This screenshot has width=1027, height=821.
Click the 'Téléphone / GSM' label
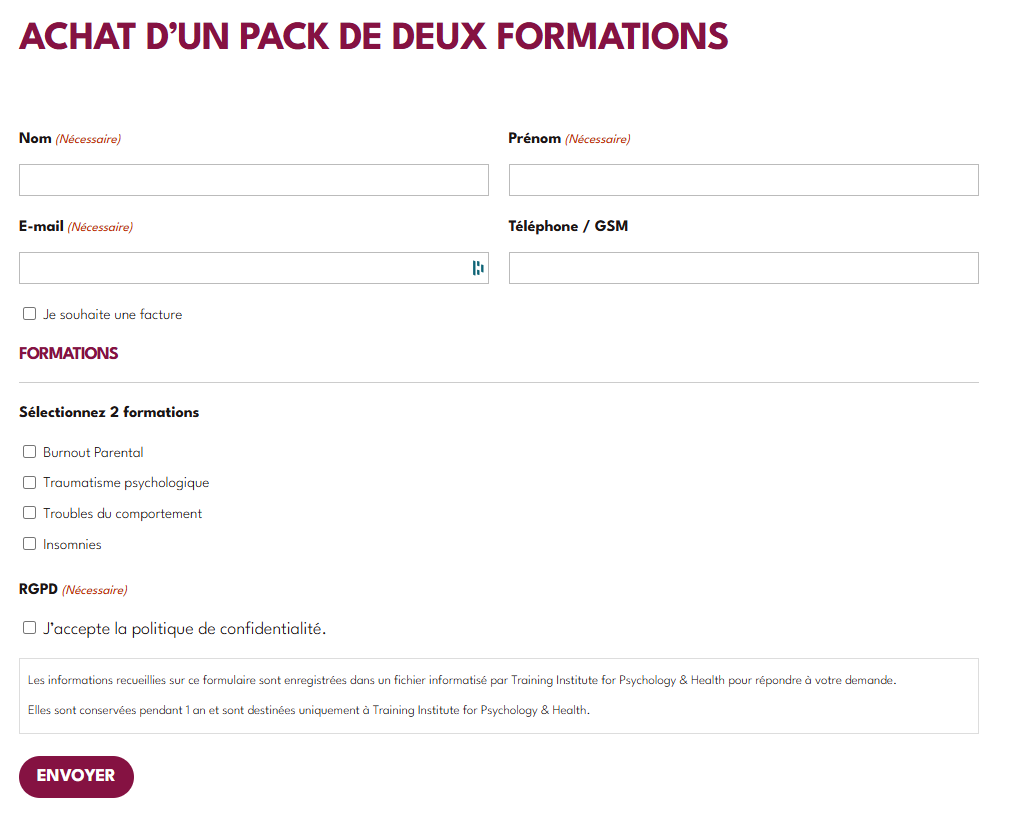(x=568, y=226)
